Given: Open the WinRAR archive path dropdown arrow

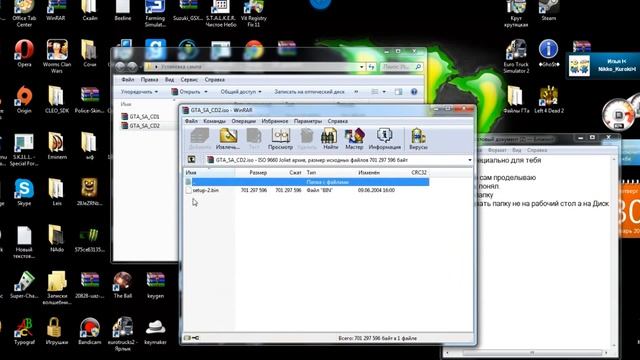Looking at the screenshot, I should point(469,160).
